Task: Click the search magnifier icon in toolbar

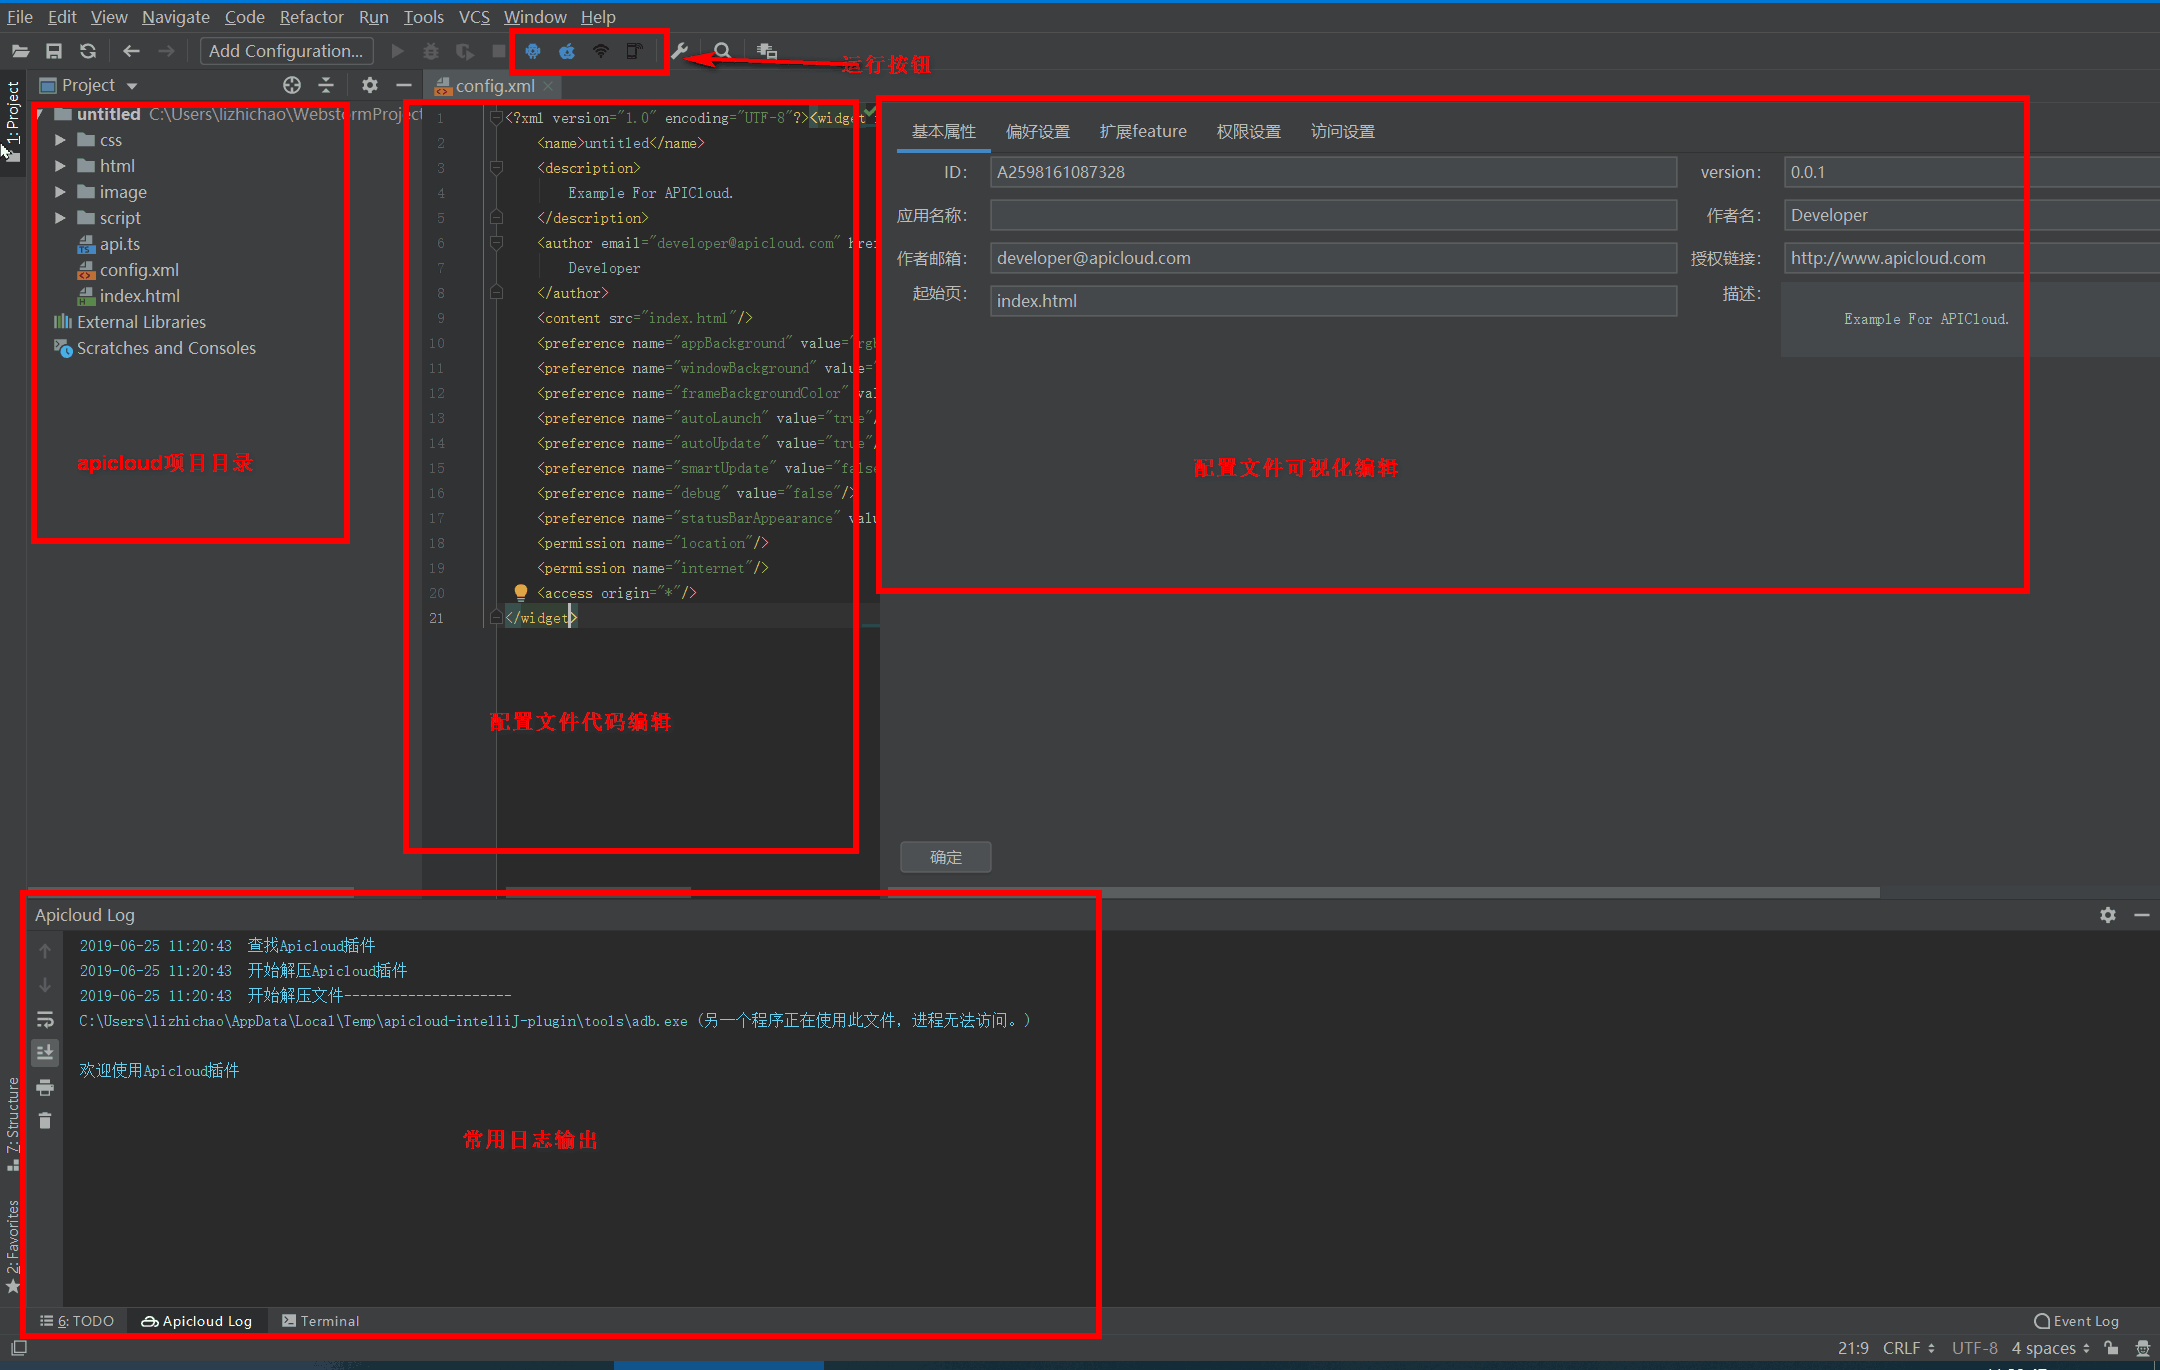Action: 723,50
